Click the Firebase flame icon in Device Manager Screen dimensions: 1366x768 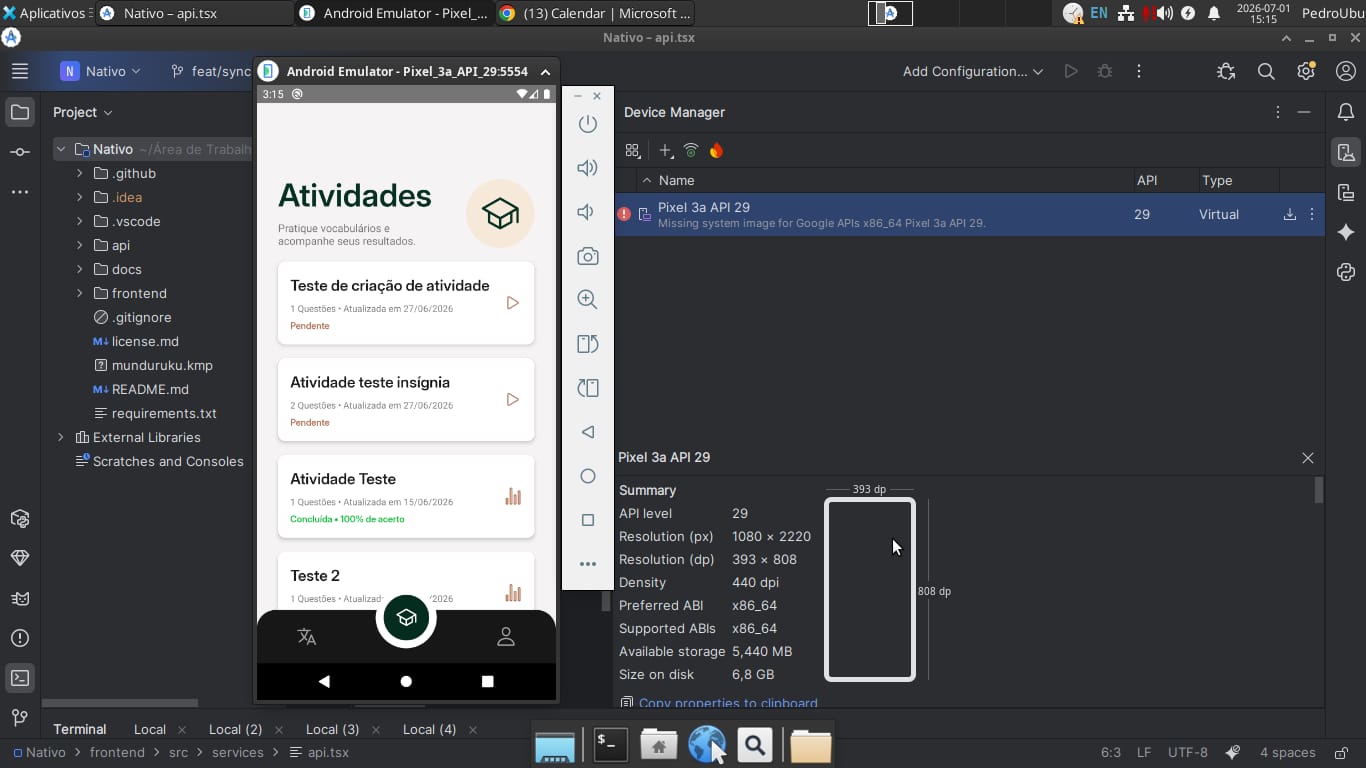[716, 151]
